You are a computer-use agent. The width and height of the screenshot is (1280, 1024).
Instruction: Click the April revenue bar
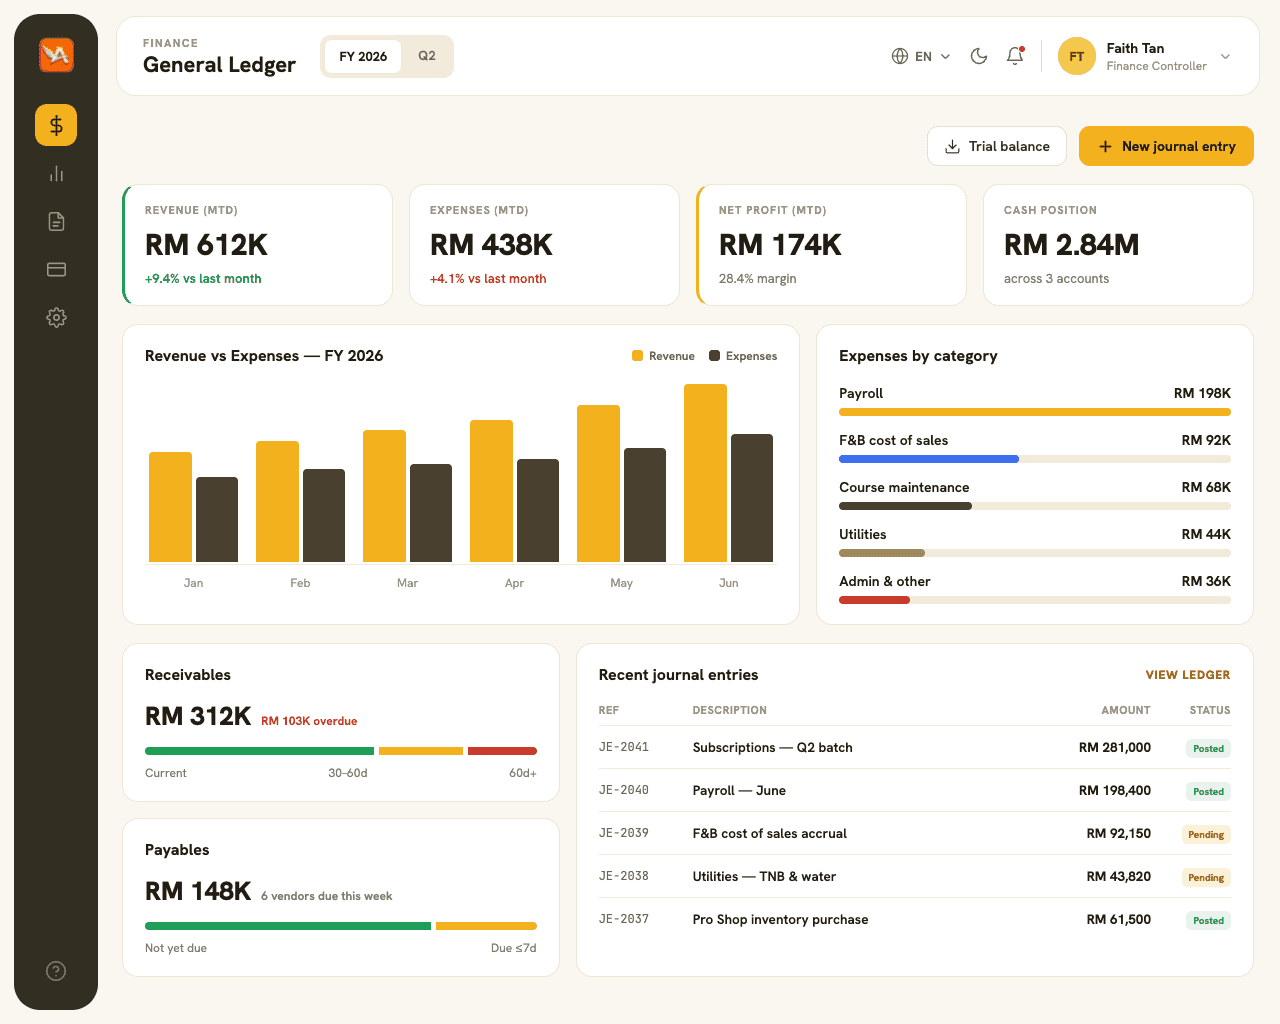click(x=491, y=491)
